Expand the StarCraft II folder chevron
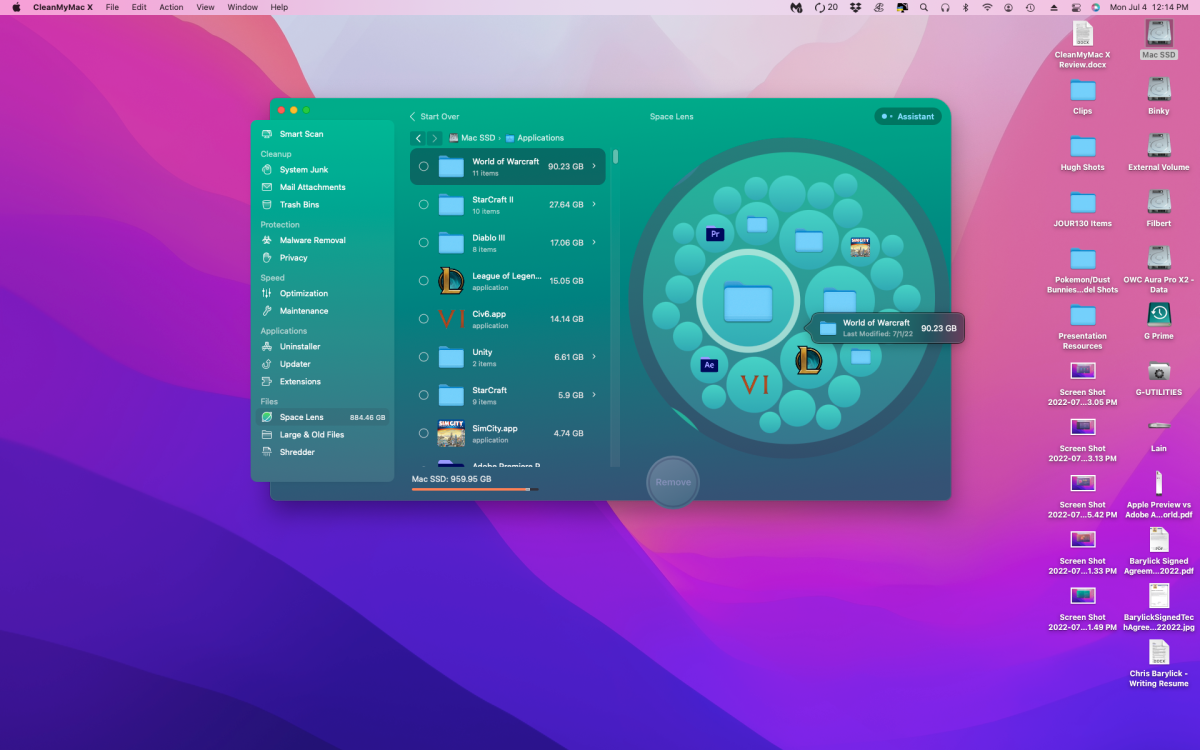Image resolution: width=1200 pixels, height=750 pixels. click(x=594, y=205)
